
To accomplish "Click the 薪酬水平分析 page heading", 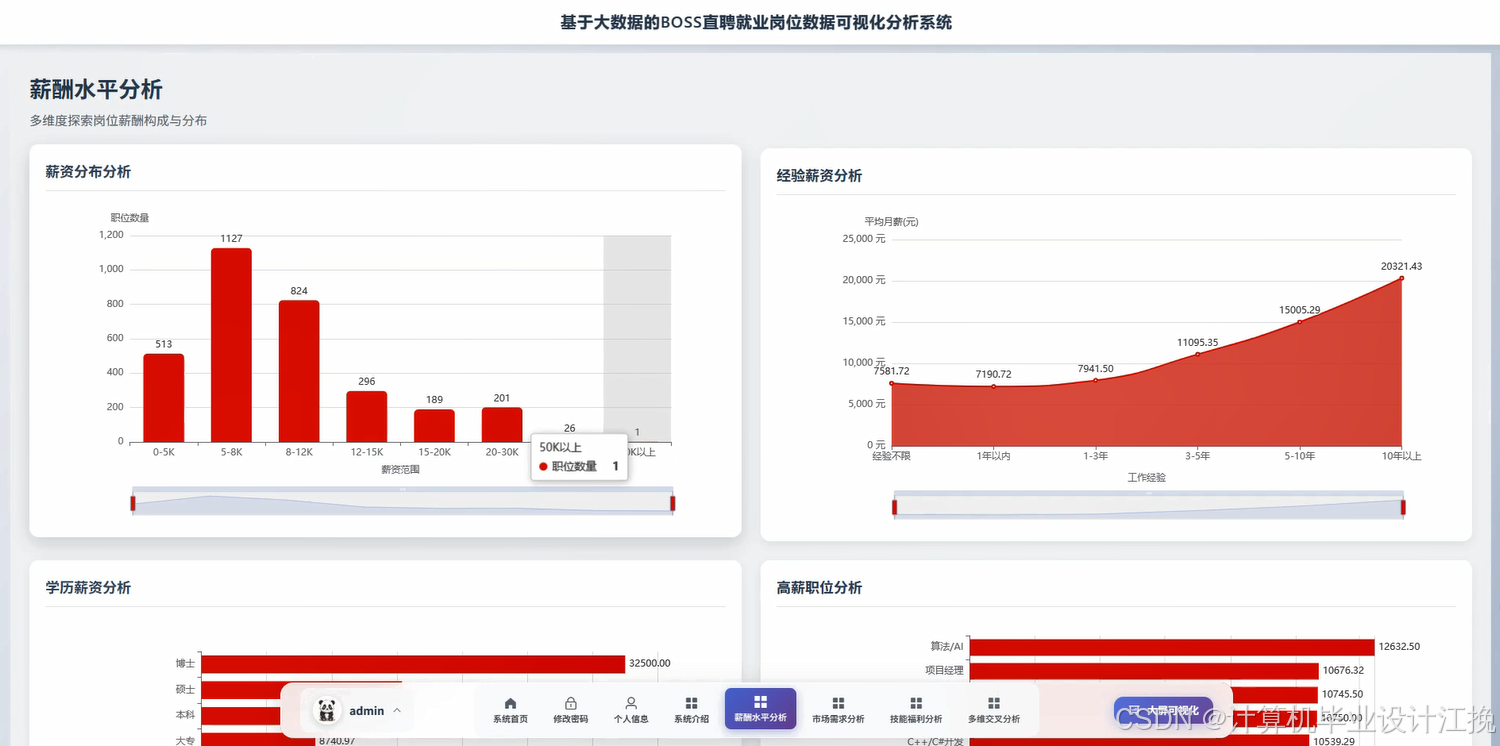I will pos(96,90).
